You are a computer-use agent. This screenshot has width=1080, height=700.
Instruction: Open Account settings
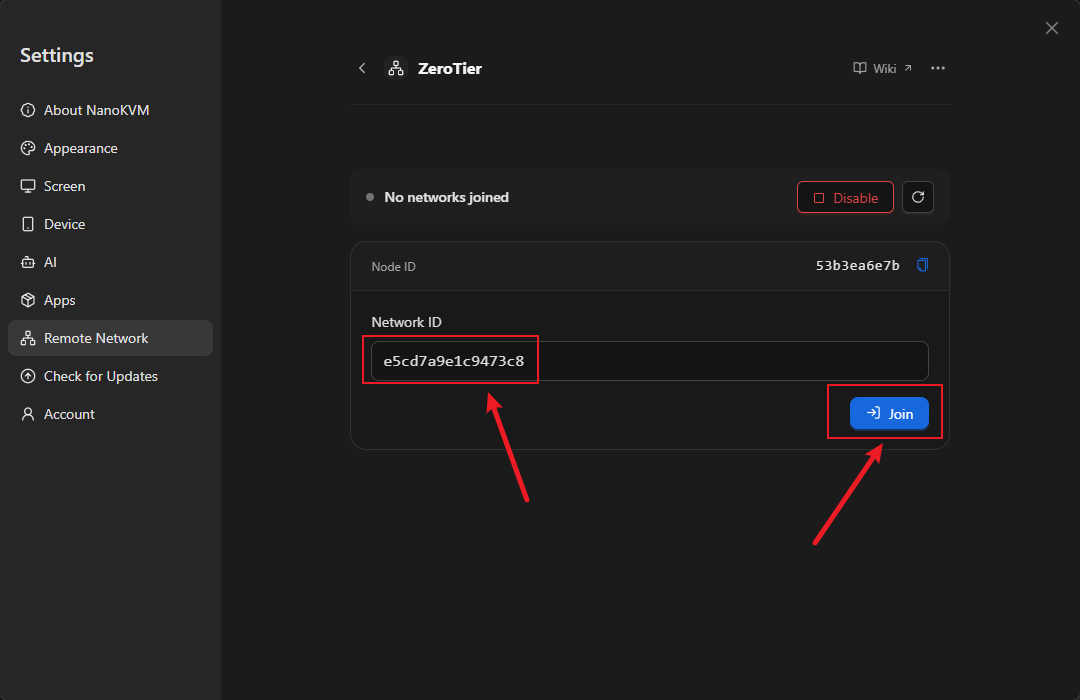[110, 413]
